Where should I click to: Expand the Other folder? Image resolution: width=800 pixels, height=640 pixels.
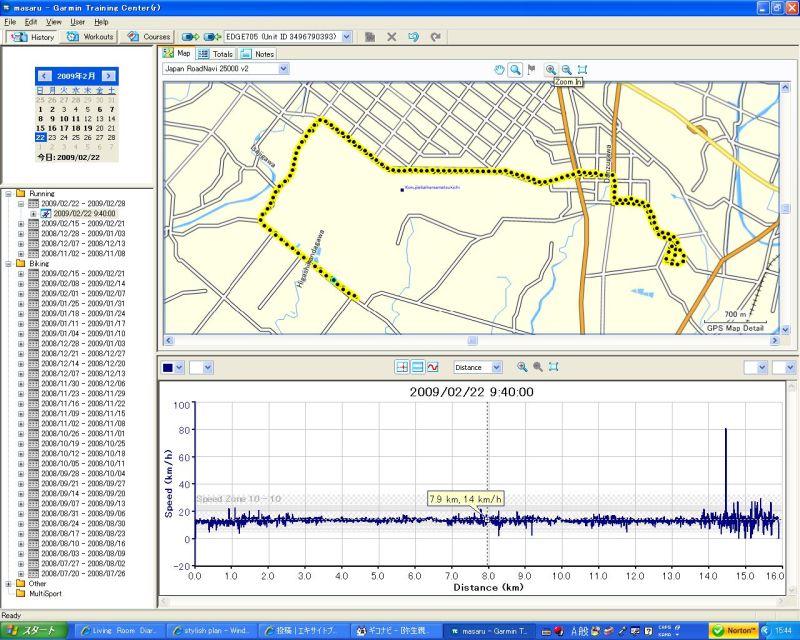[9, 584]
